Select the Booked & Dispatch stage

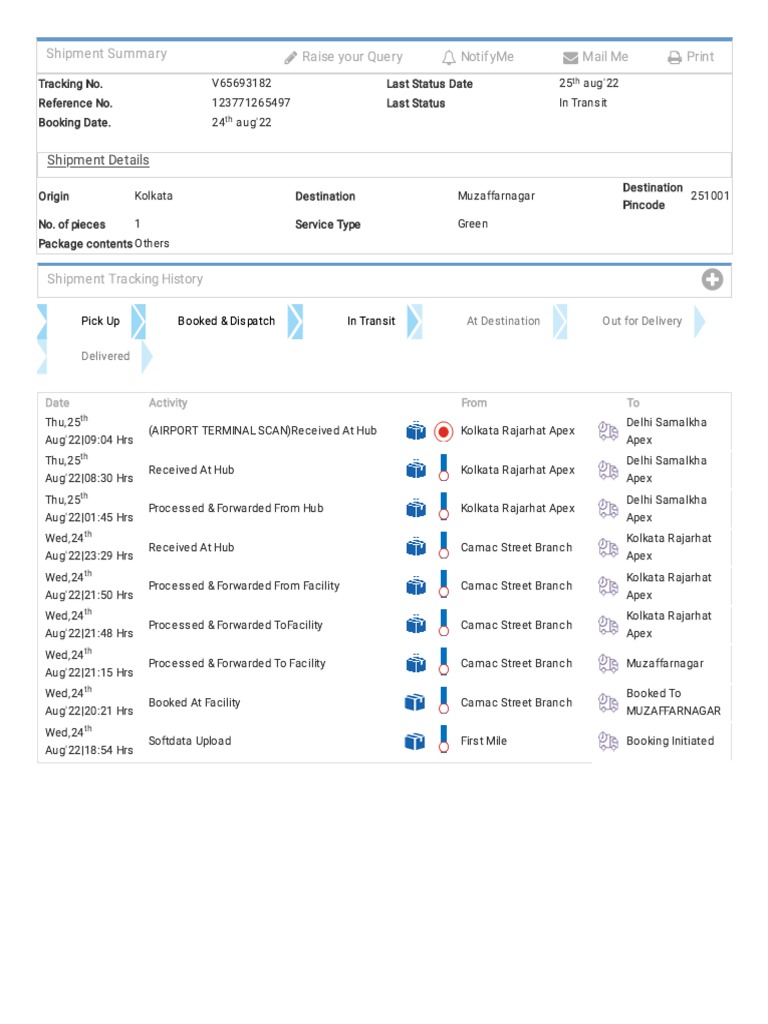(x=226, y=321)
